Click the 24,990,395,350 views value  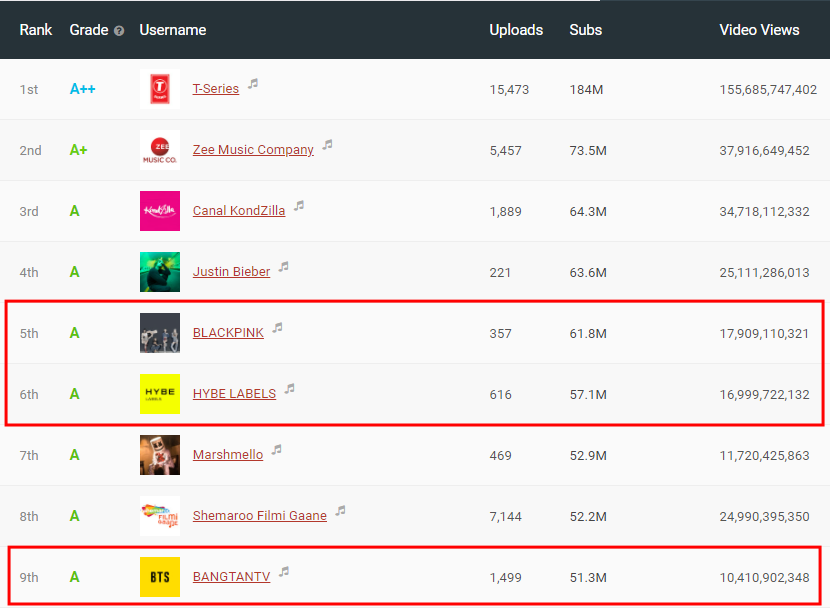click(x=764, y=517)
